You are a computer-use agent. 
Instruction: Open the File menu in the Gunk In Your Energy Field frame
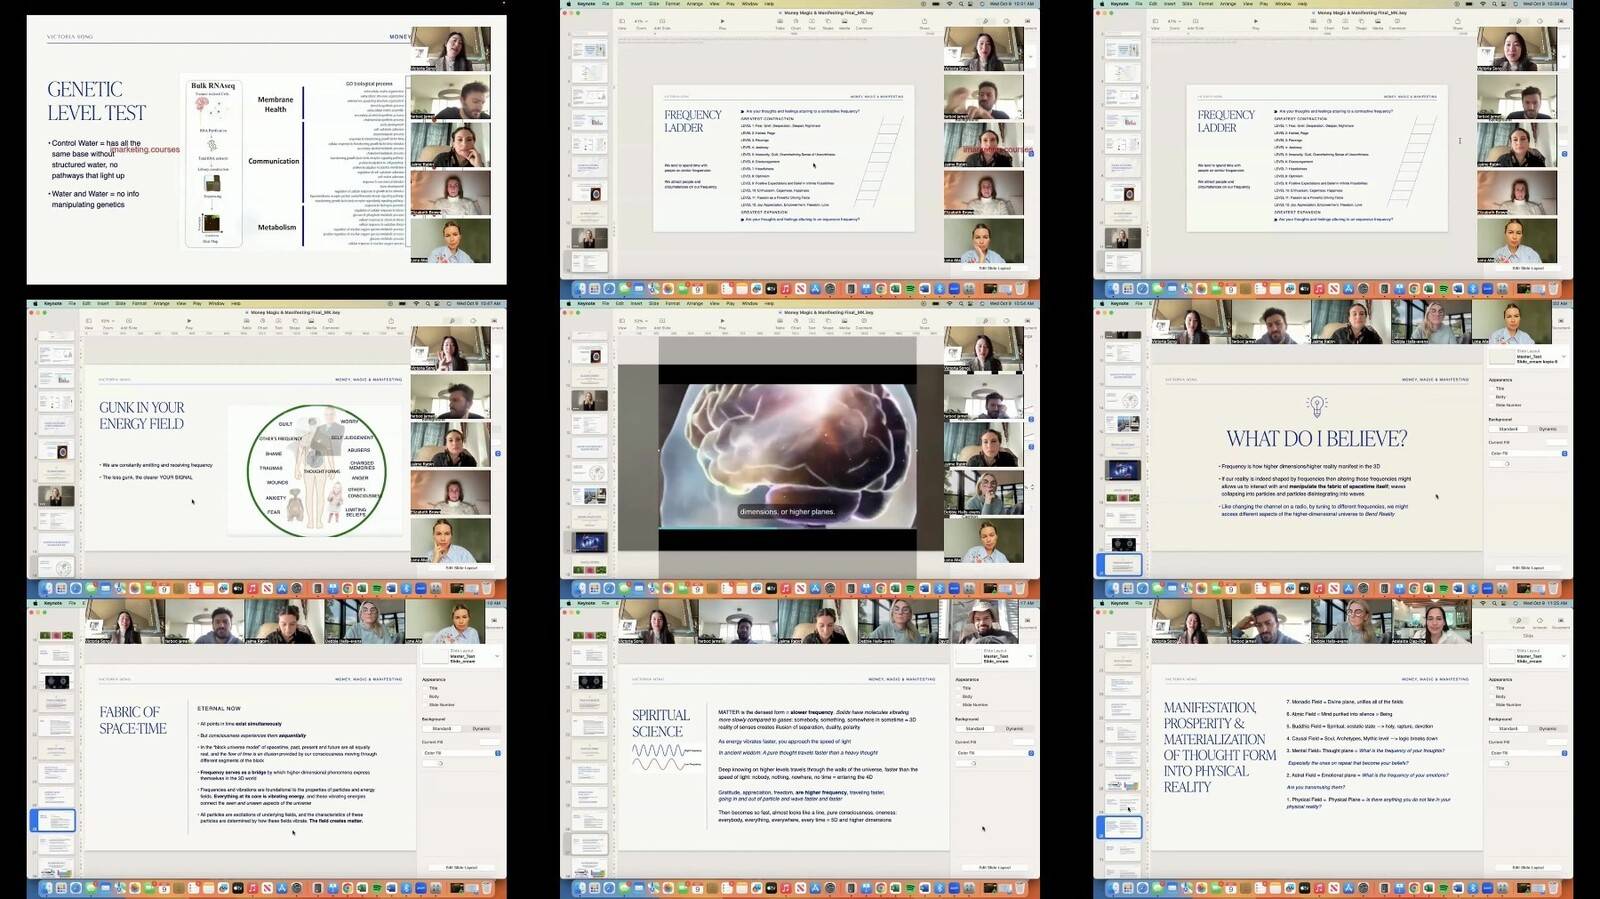pos(72,303)
